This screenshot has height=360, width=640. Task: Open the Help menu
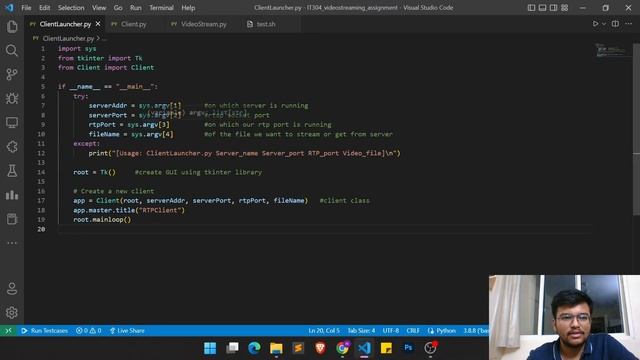click(188, 8)
